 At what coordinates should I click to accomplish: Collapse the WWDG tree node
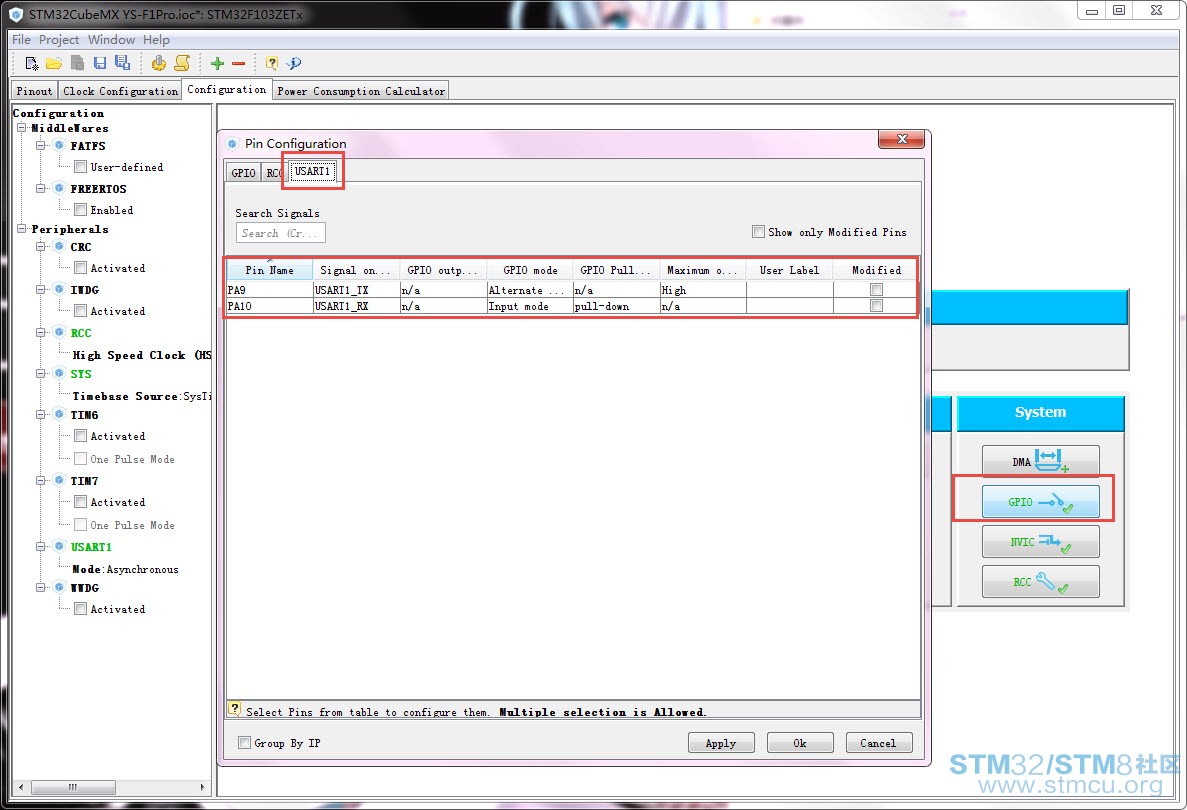coord(41,587)
